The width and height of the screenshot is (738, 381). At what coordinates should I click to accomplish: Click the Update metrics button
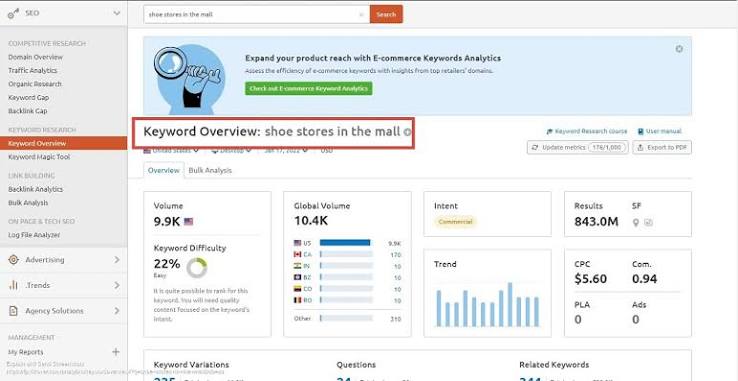pyautogui.click(x=578, y=147)
